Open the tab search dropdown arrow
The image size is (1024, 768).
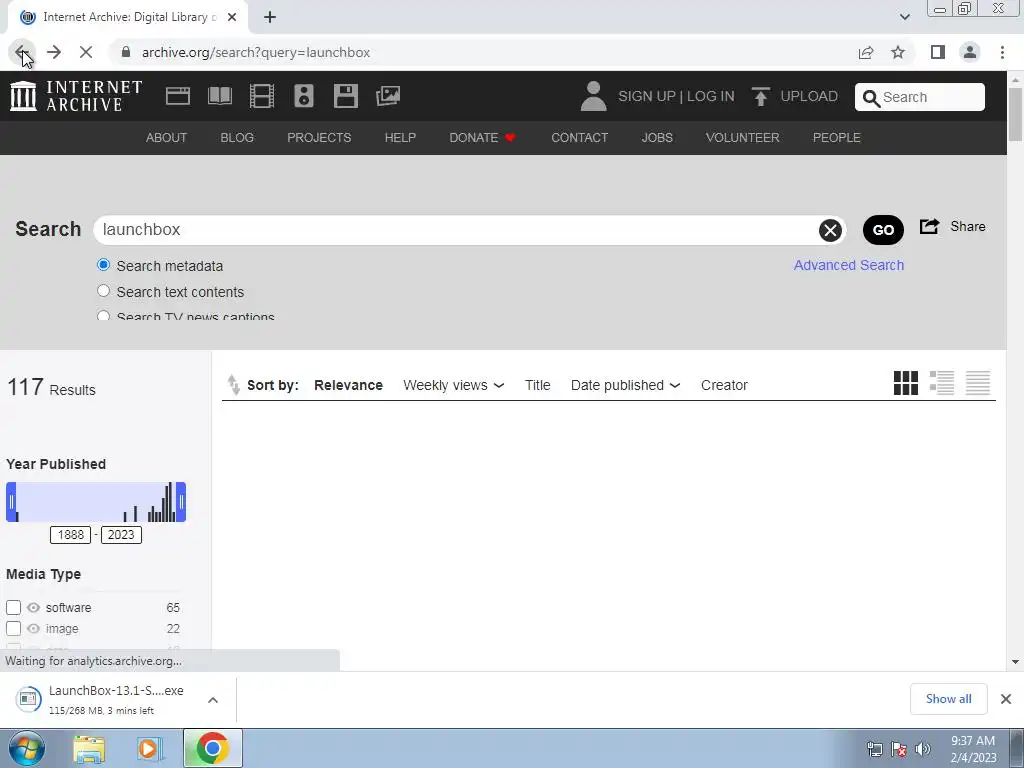tap(904, 17)
